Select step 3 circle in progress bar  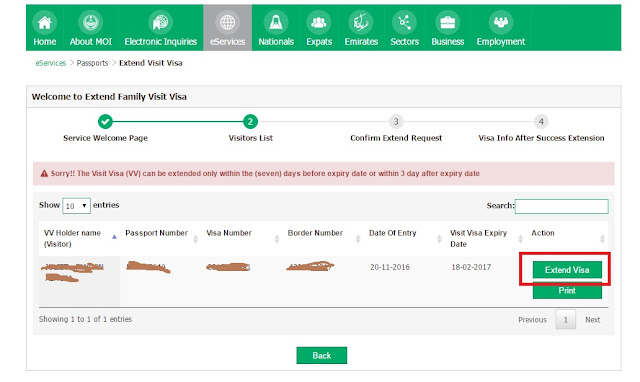396,122
